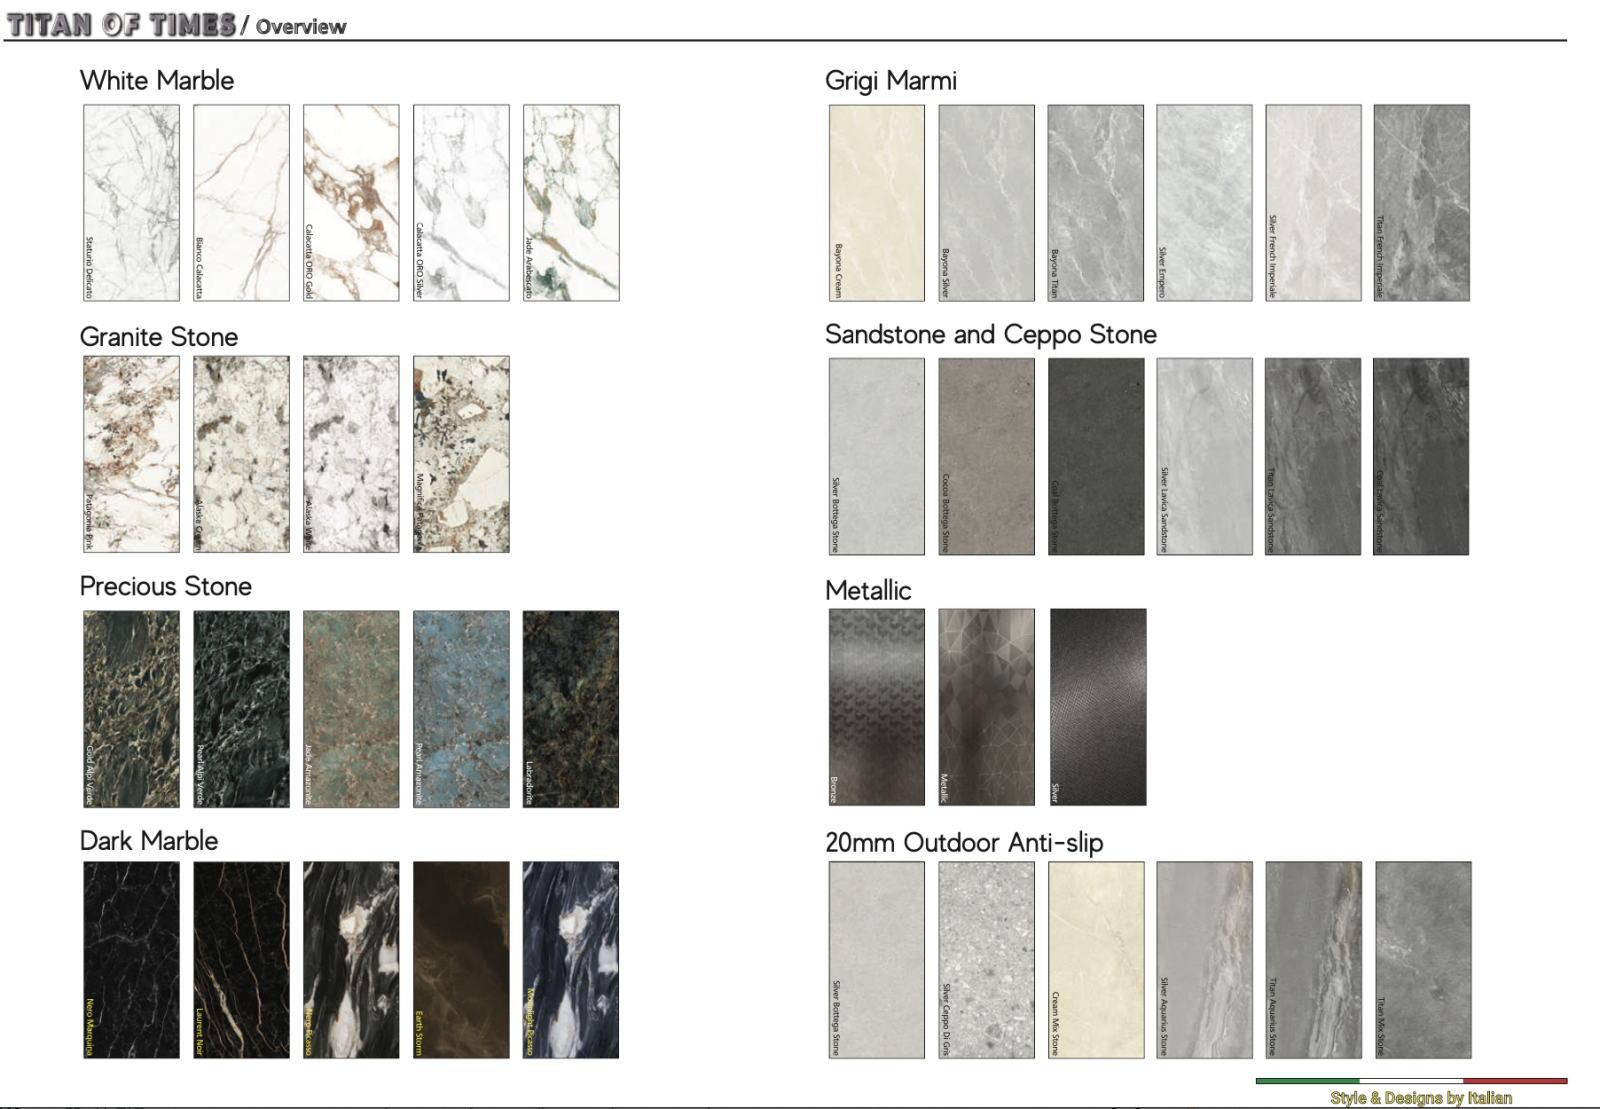Select the Cream Mix Stone anti-slip tile
Image resolution: width=1600 pixels, height=1109 pixels.
(1096, 960)
